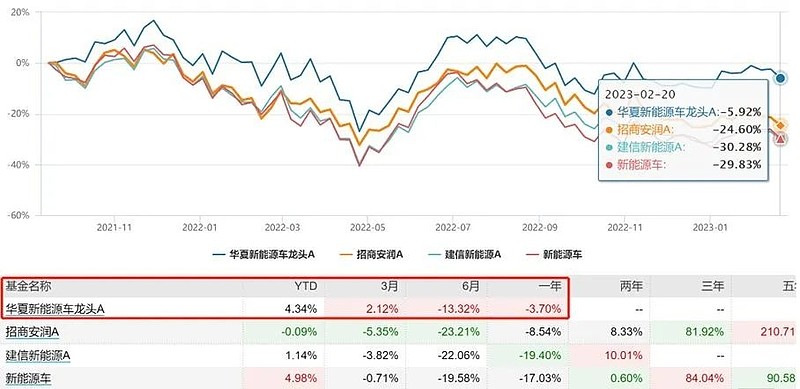The height and width of the screenshot is (389, 800).
Task: Click the orange diamond marker at chart end
Action: click(780, 125)
